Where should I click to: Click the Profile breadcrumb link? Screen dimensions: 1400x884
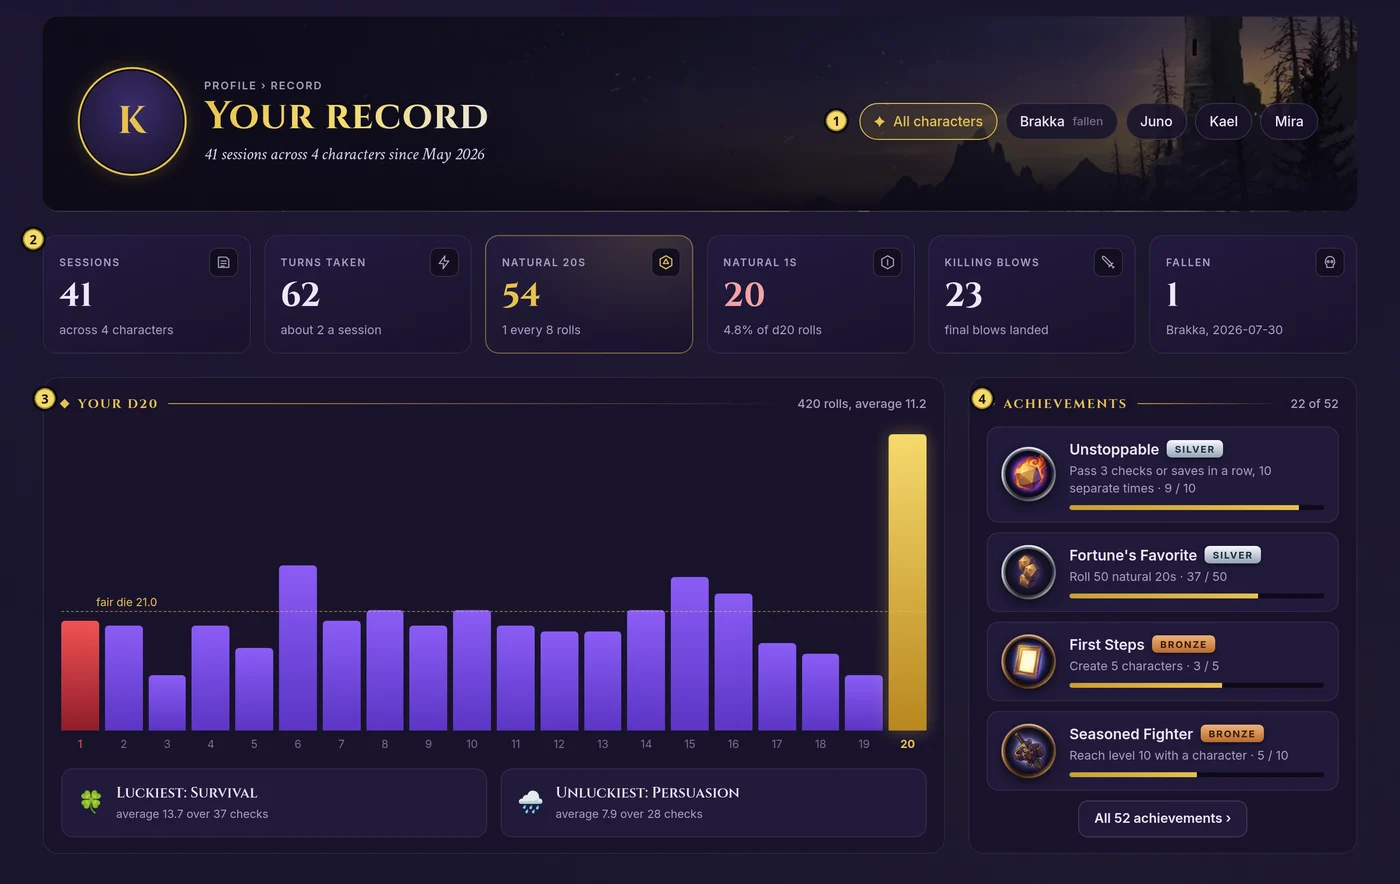click(x=229, y=86)
